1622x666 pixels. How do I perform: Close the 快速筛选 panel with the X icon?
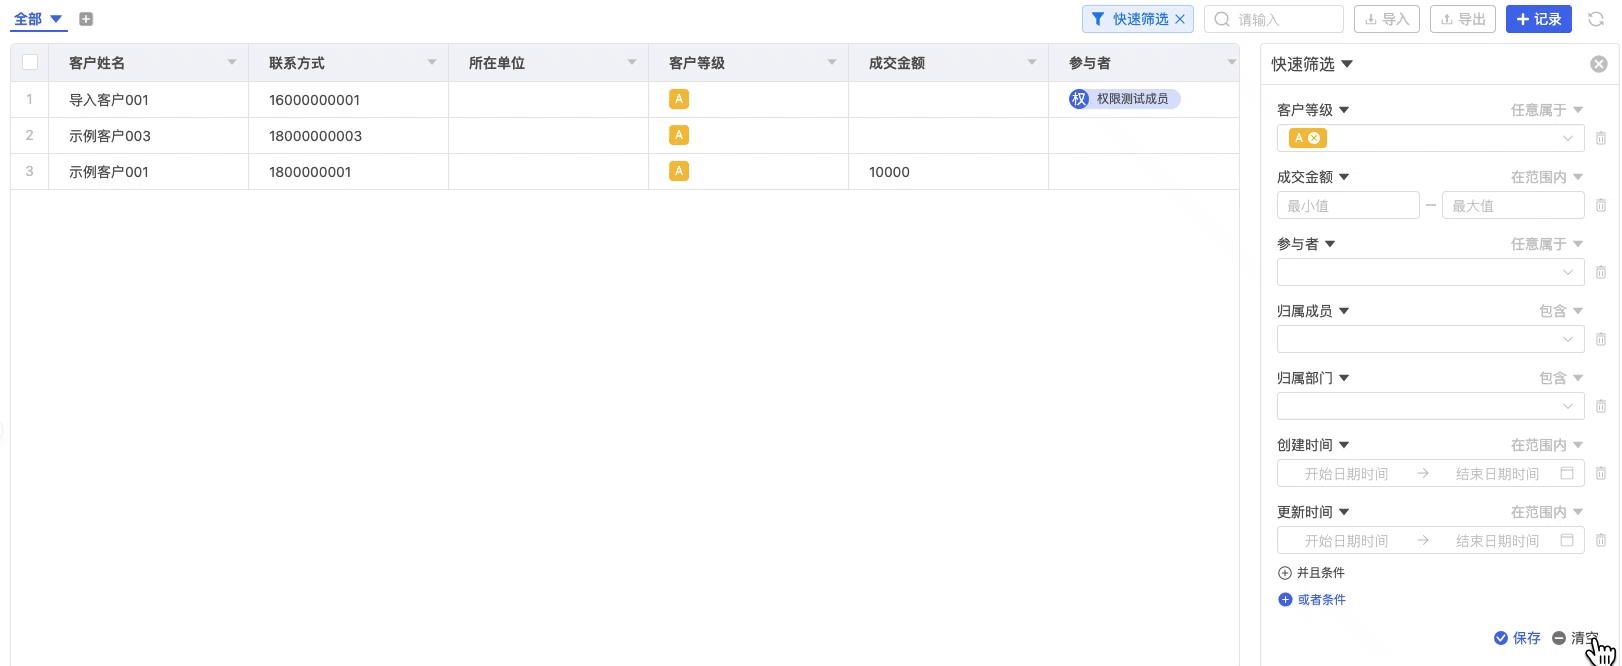[x=1598, y=64]
